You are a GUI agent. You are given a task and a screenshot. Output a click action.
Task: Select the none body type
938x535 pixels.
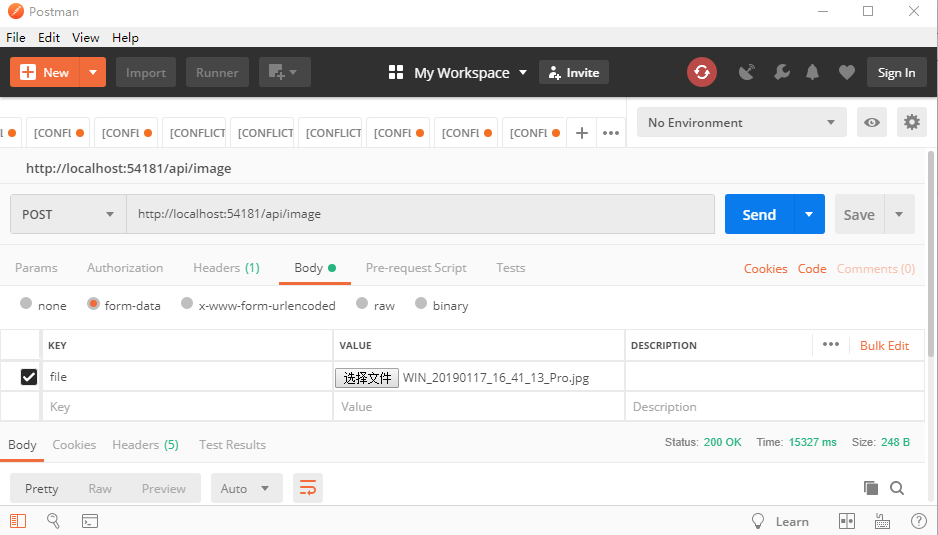click(26, 303)
